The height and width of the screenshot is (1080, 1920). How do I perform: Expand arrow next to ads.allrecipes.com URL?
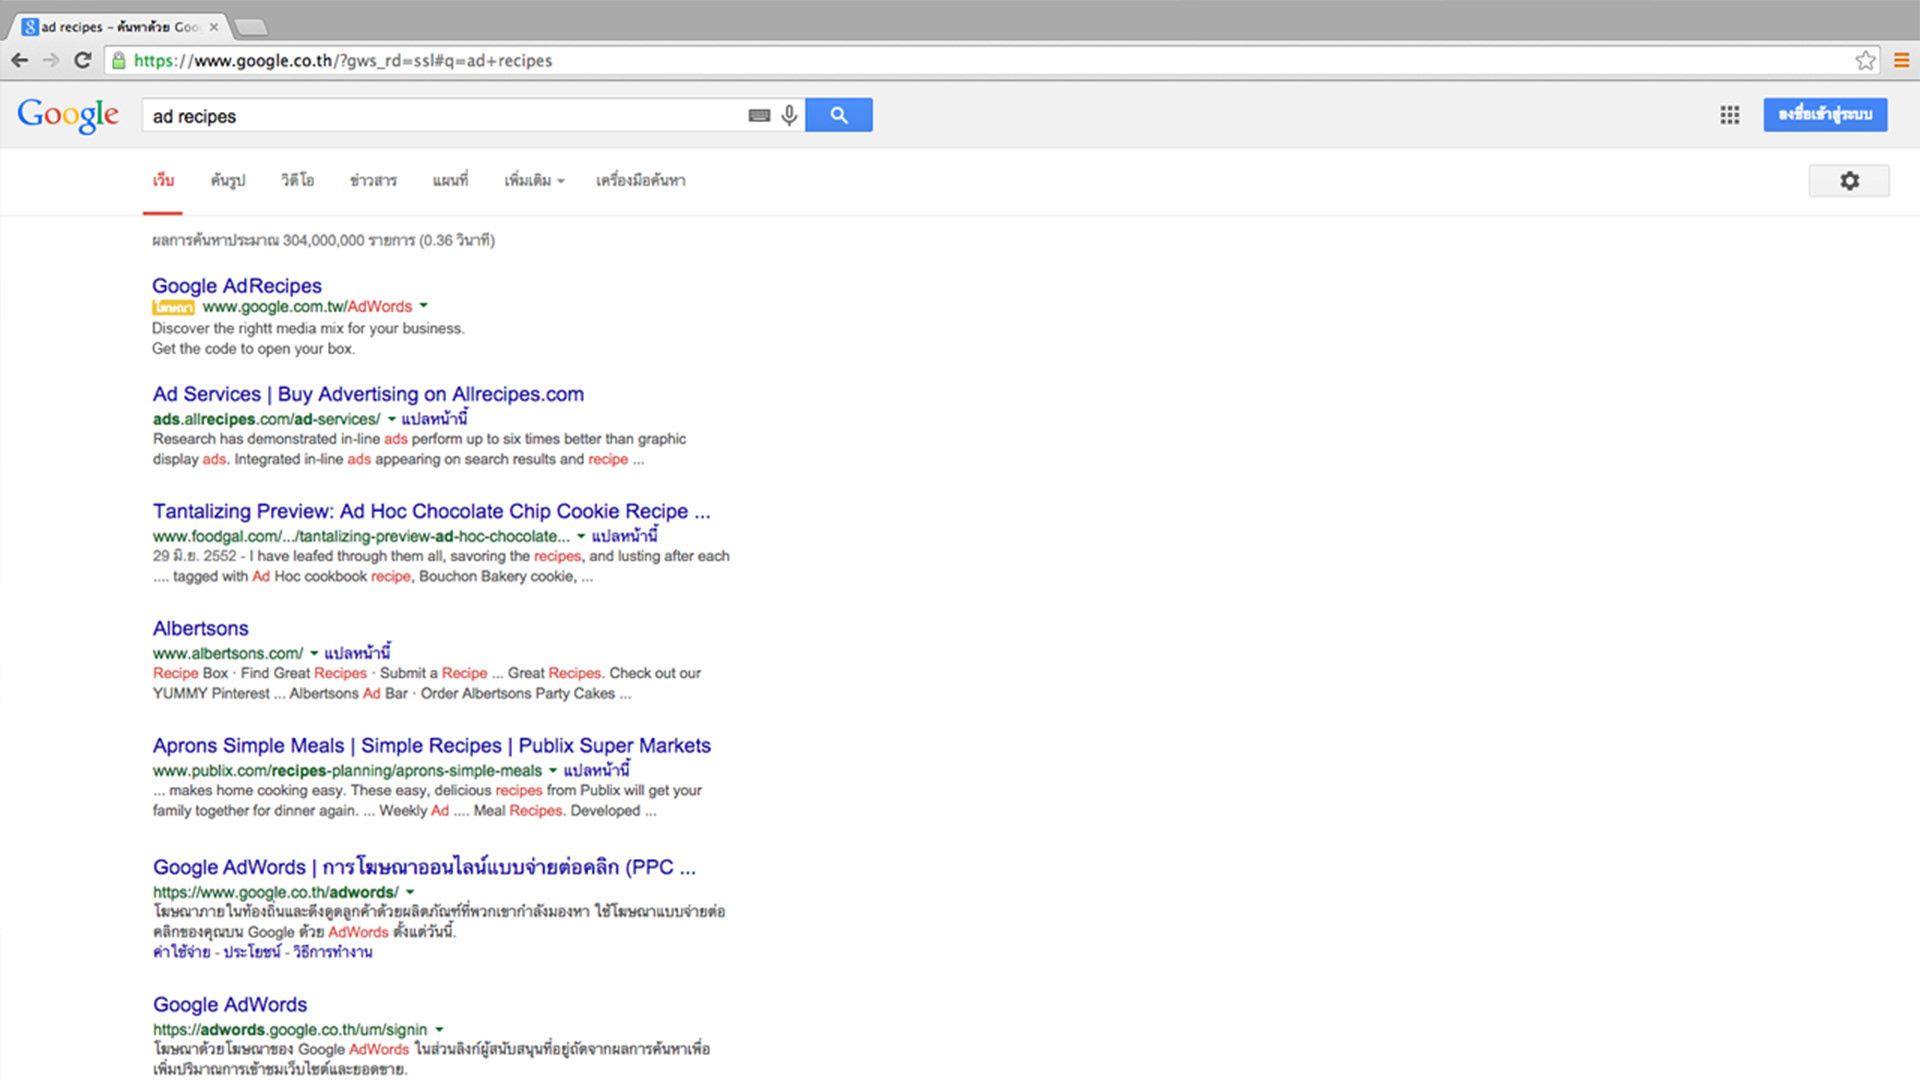391,419
